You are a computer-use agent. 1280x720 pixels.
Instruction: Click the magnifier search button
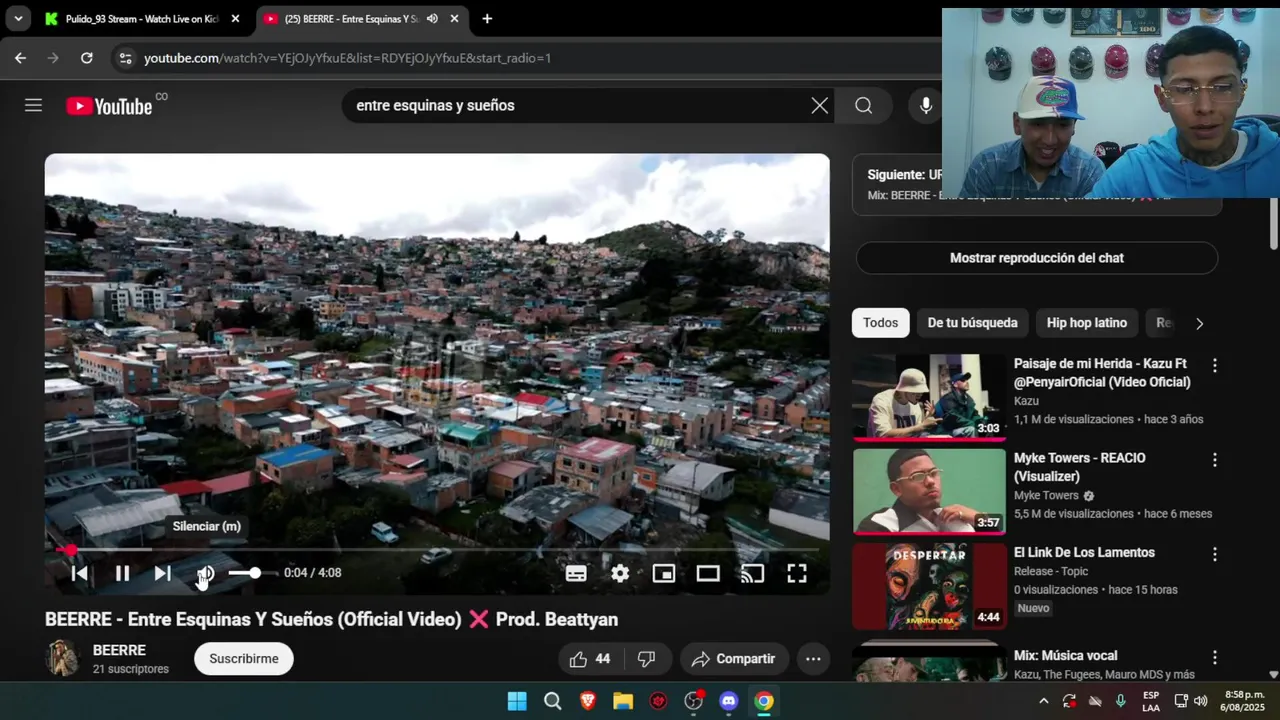[x=864, y=105]
